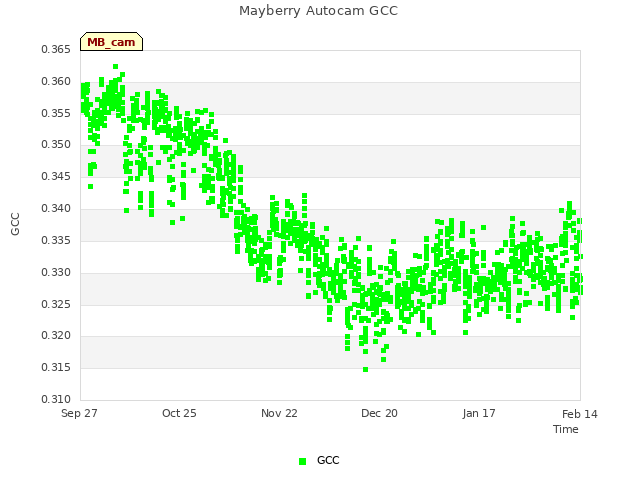Click the 0.320 y-axis value
Image resolution: width=640 pixels, height=480 pixels.
pyautogui.click(x=56, y=336)
